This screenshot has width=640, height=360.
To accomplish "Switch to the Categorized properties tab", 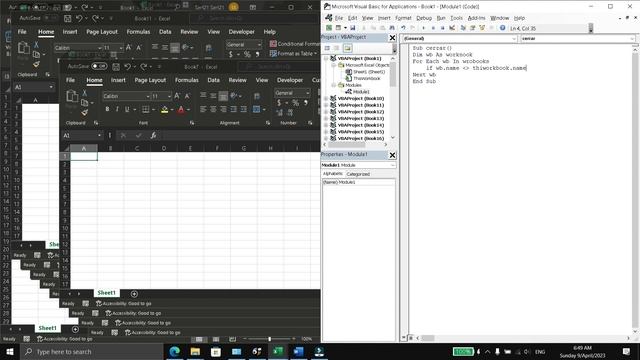I will coord(358,174).
